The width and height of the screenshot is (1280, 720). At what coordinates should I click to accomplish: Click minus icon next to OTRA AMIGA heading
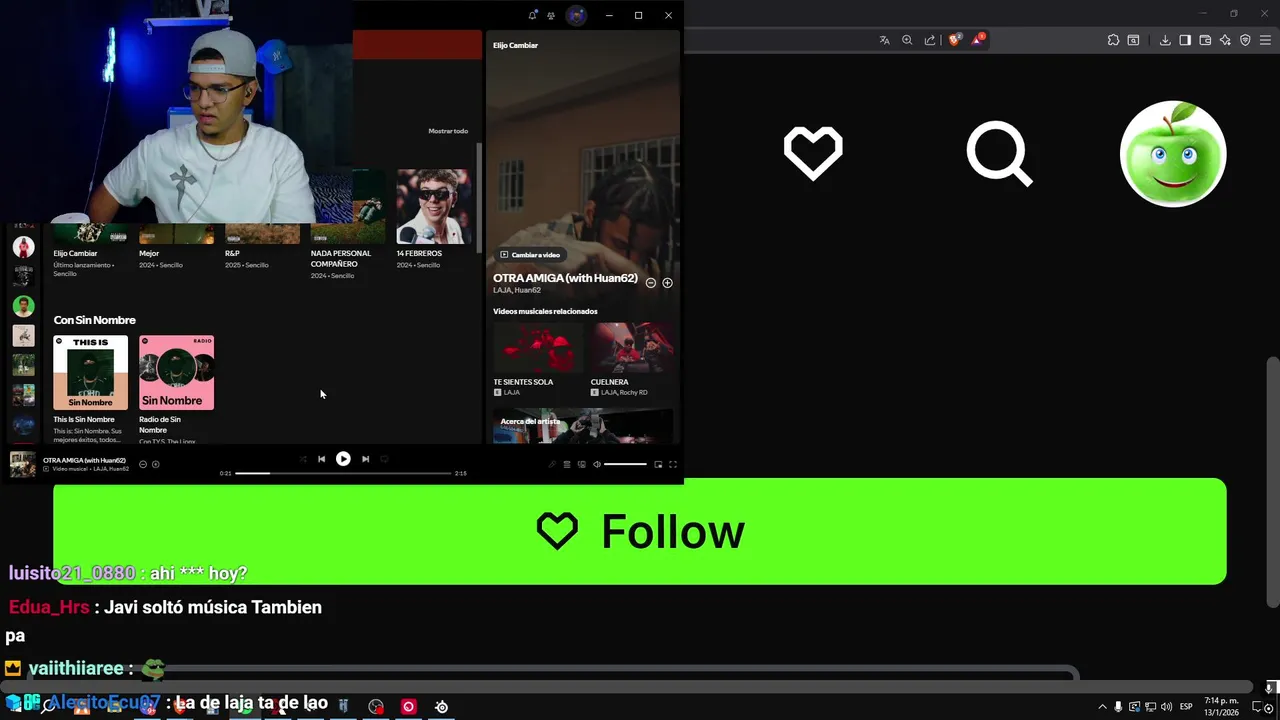tap(651, 283)
